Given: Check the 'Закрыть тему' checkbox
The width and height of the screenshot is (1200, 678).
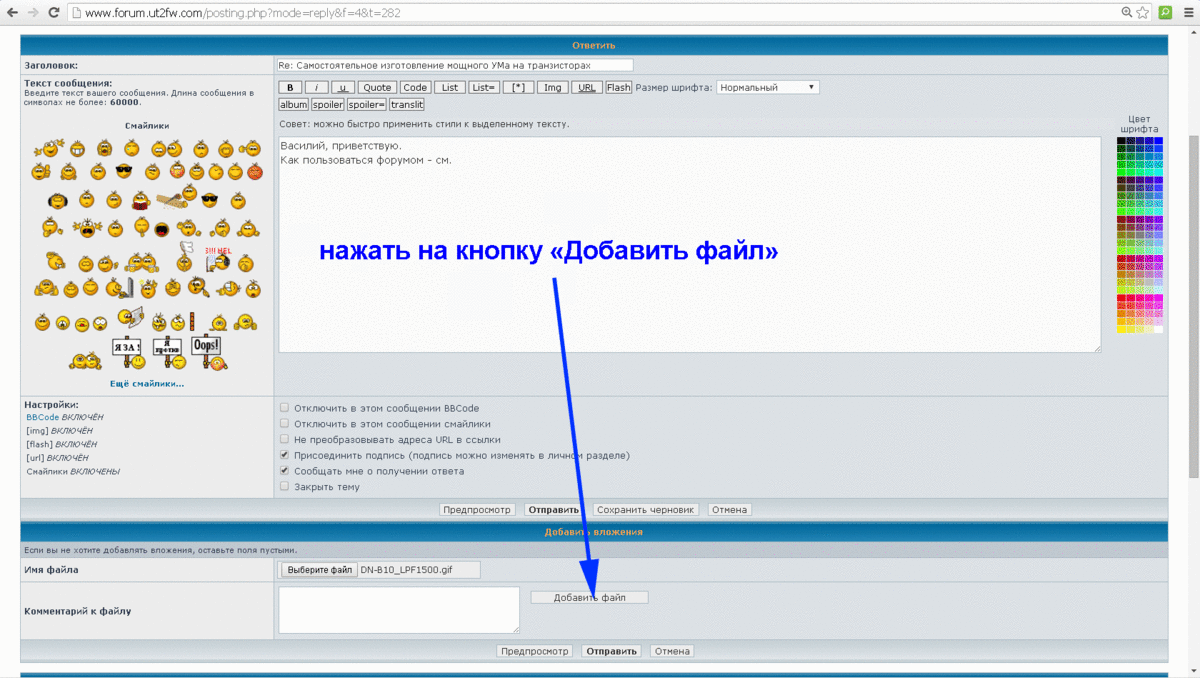Looking at the screenshot, I should click(x=285, y=487).
